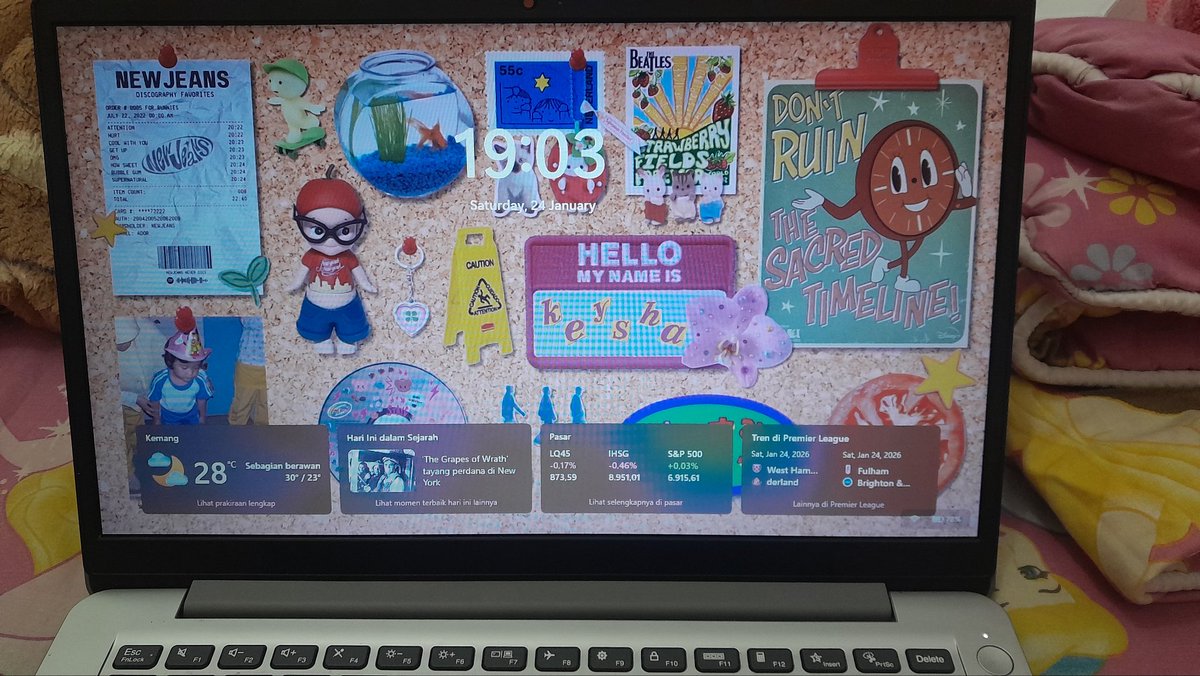Open 'Lihat prakiraan lengkap' weather link
Image resolution: width=1200 pixels, height=676 pixels.
[x=235, y=502]
